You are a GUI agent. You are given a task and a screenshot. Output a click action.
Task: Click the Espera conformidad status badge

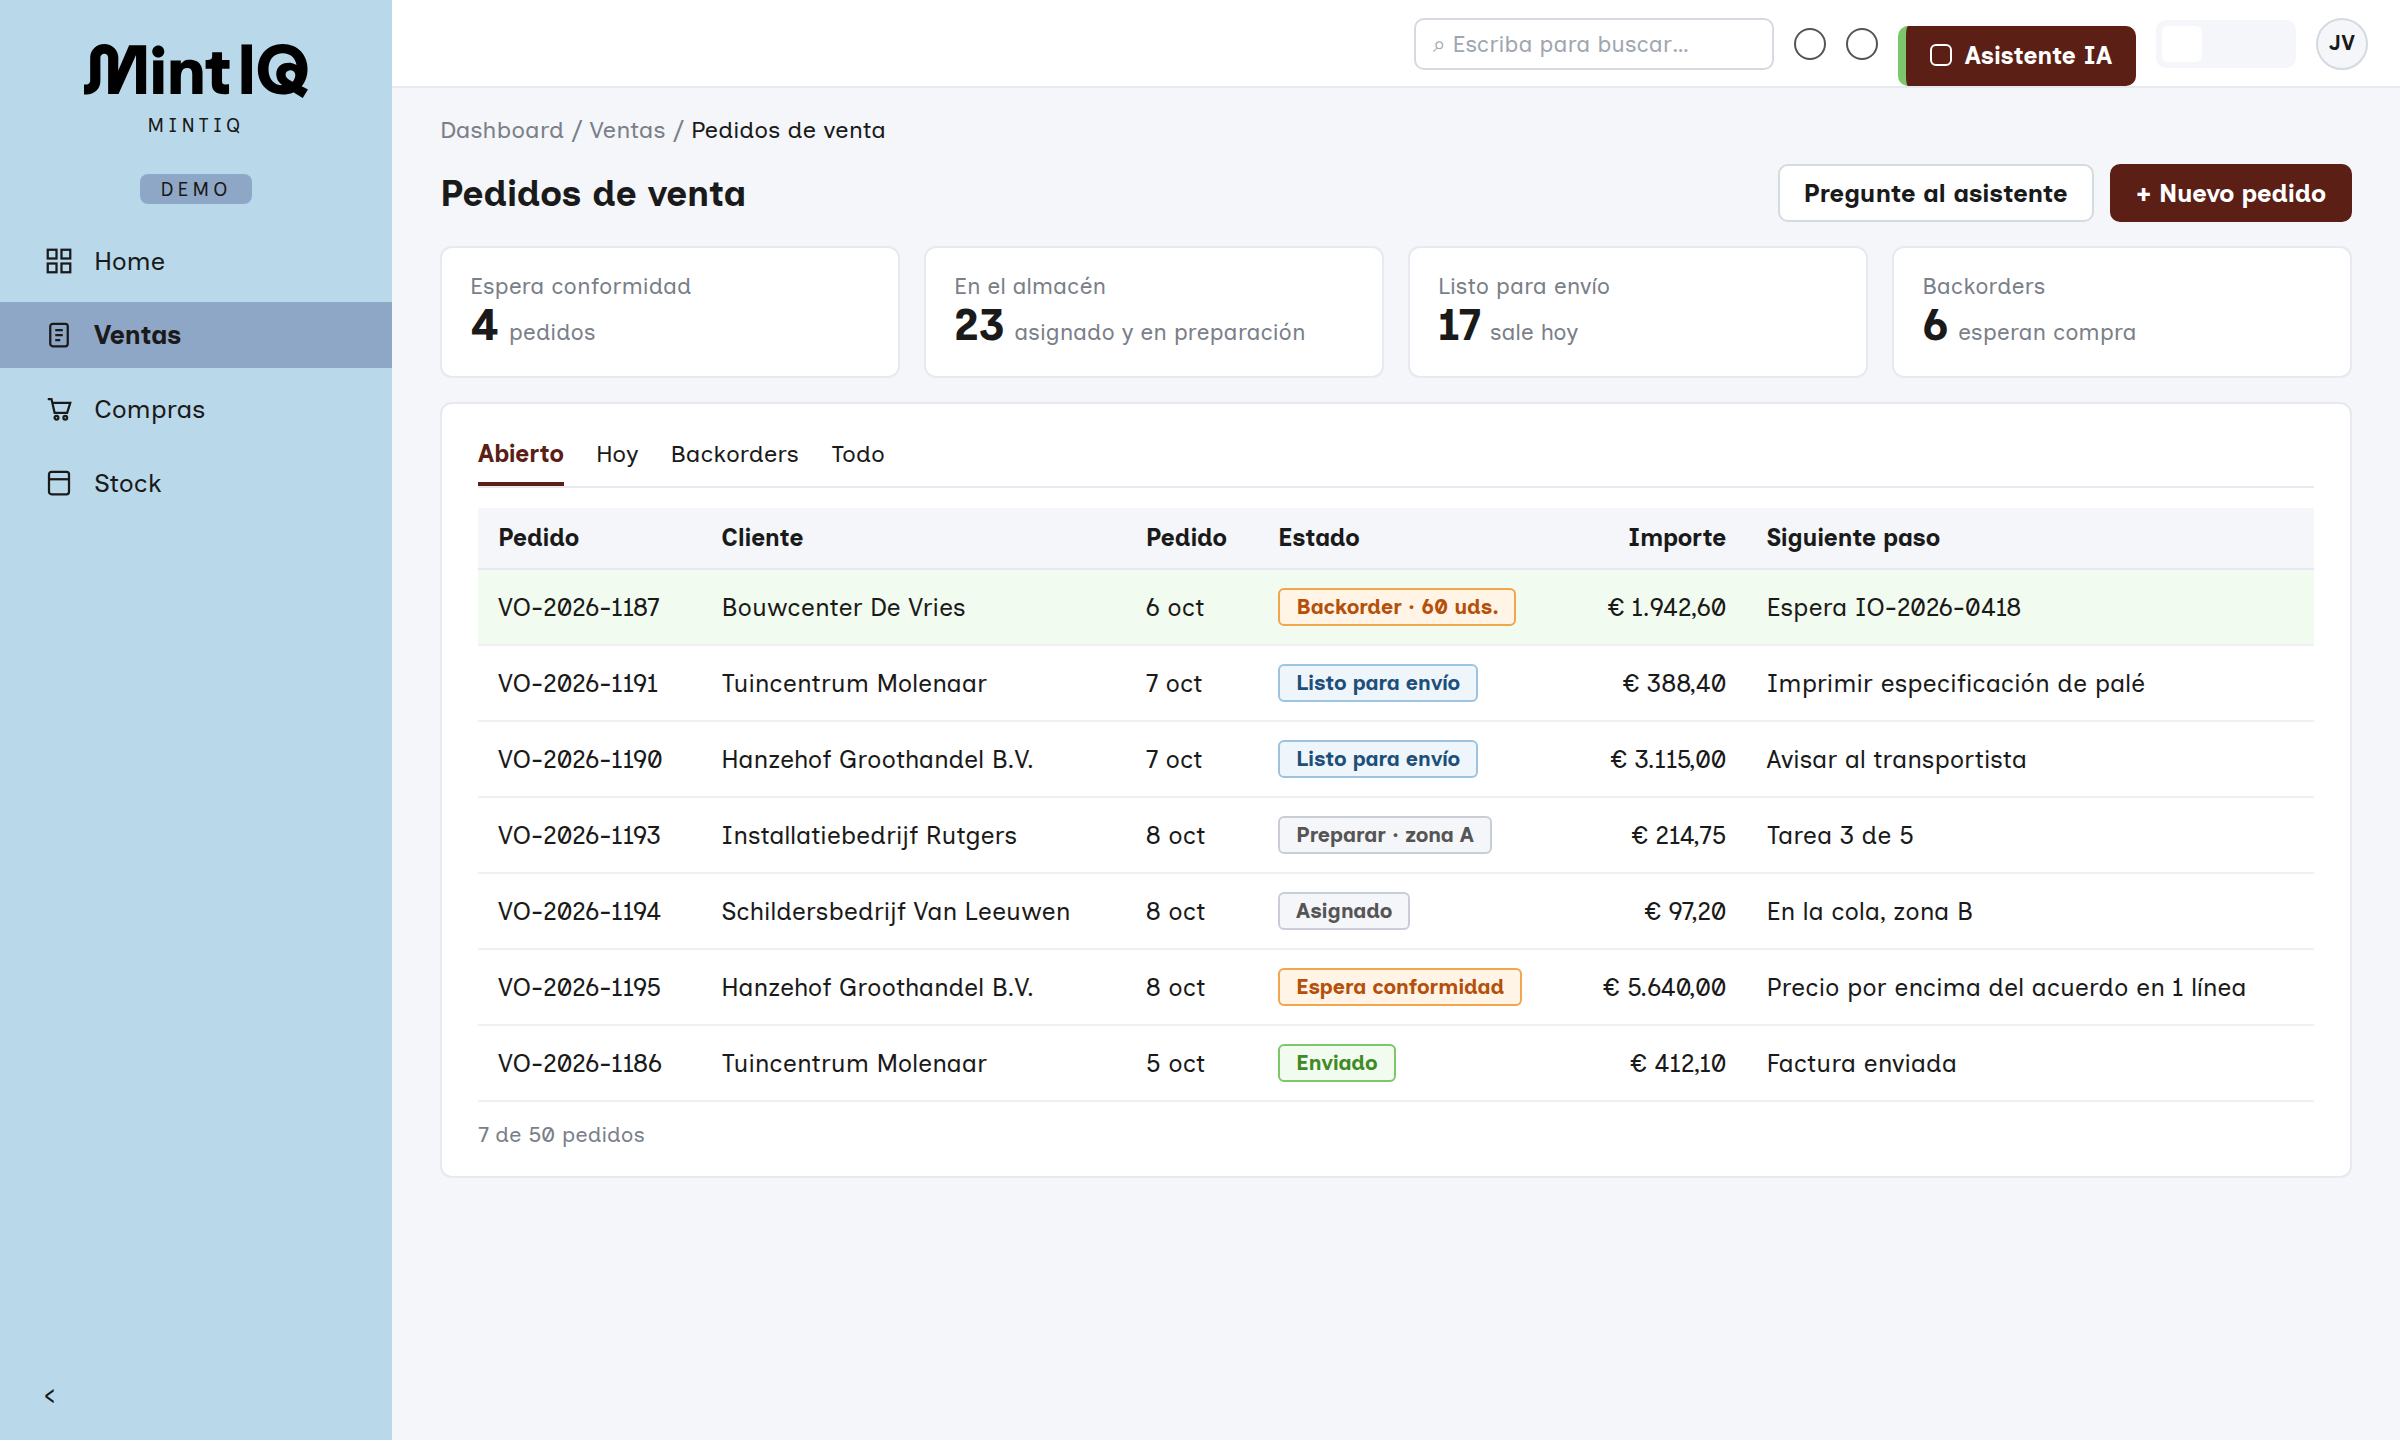coord(1400,987)
